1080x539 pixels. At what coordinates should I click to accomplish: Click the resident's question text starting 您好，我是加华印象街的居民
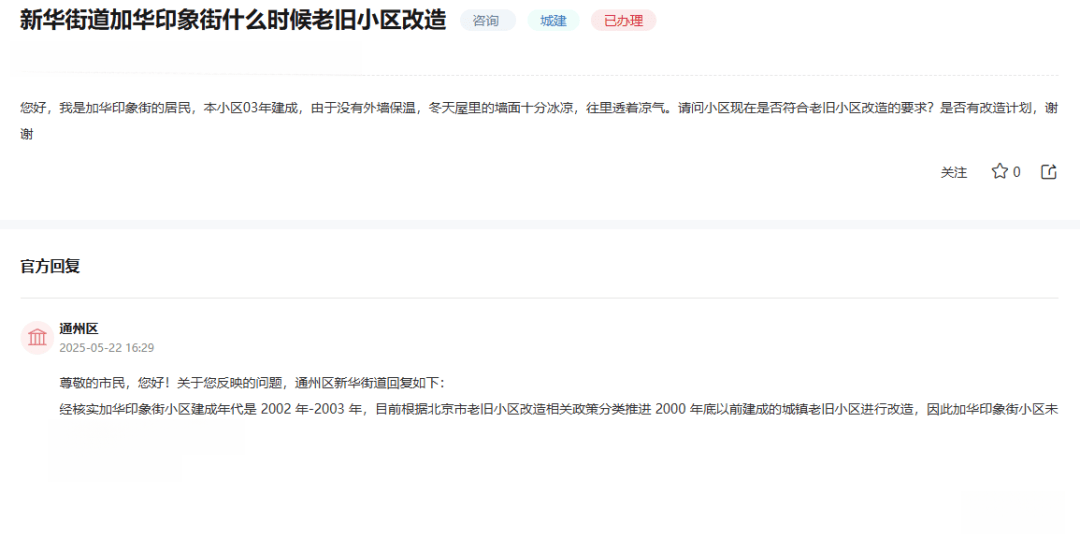[x=539, y=121]
